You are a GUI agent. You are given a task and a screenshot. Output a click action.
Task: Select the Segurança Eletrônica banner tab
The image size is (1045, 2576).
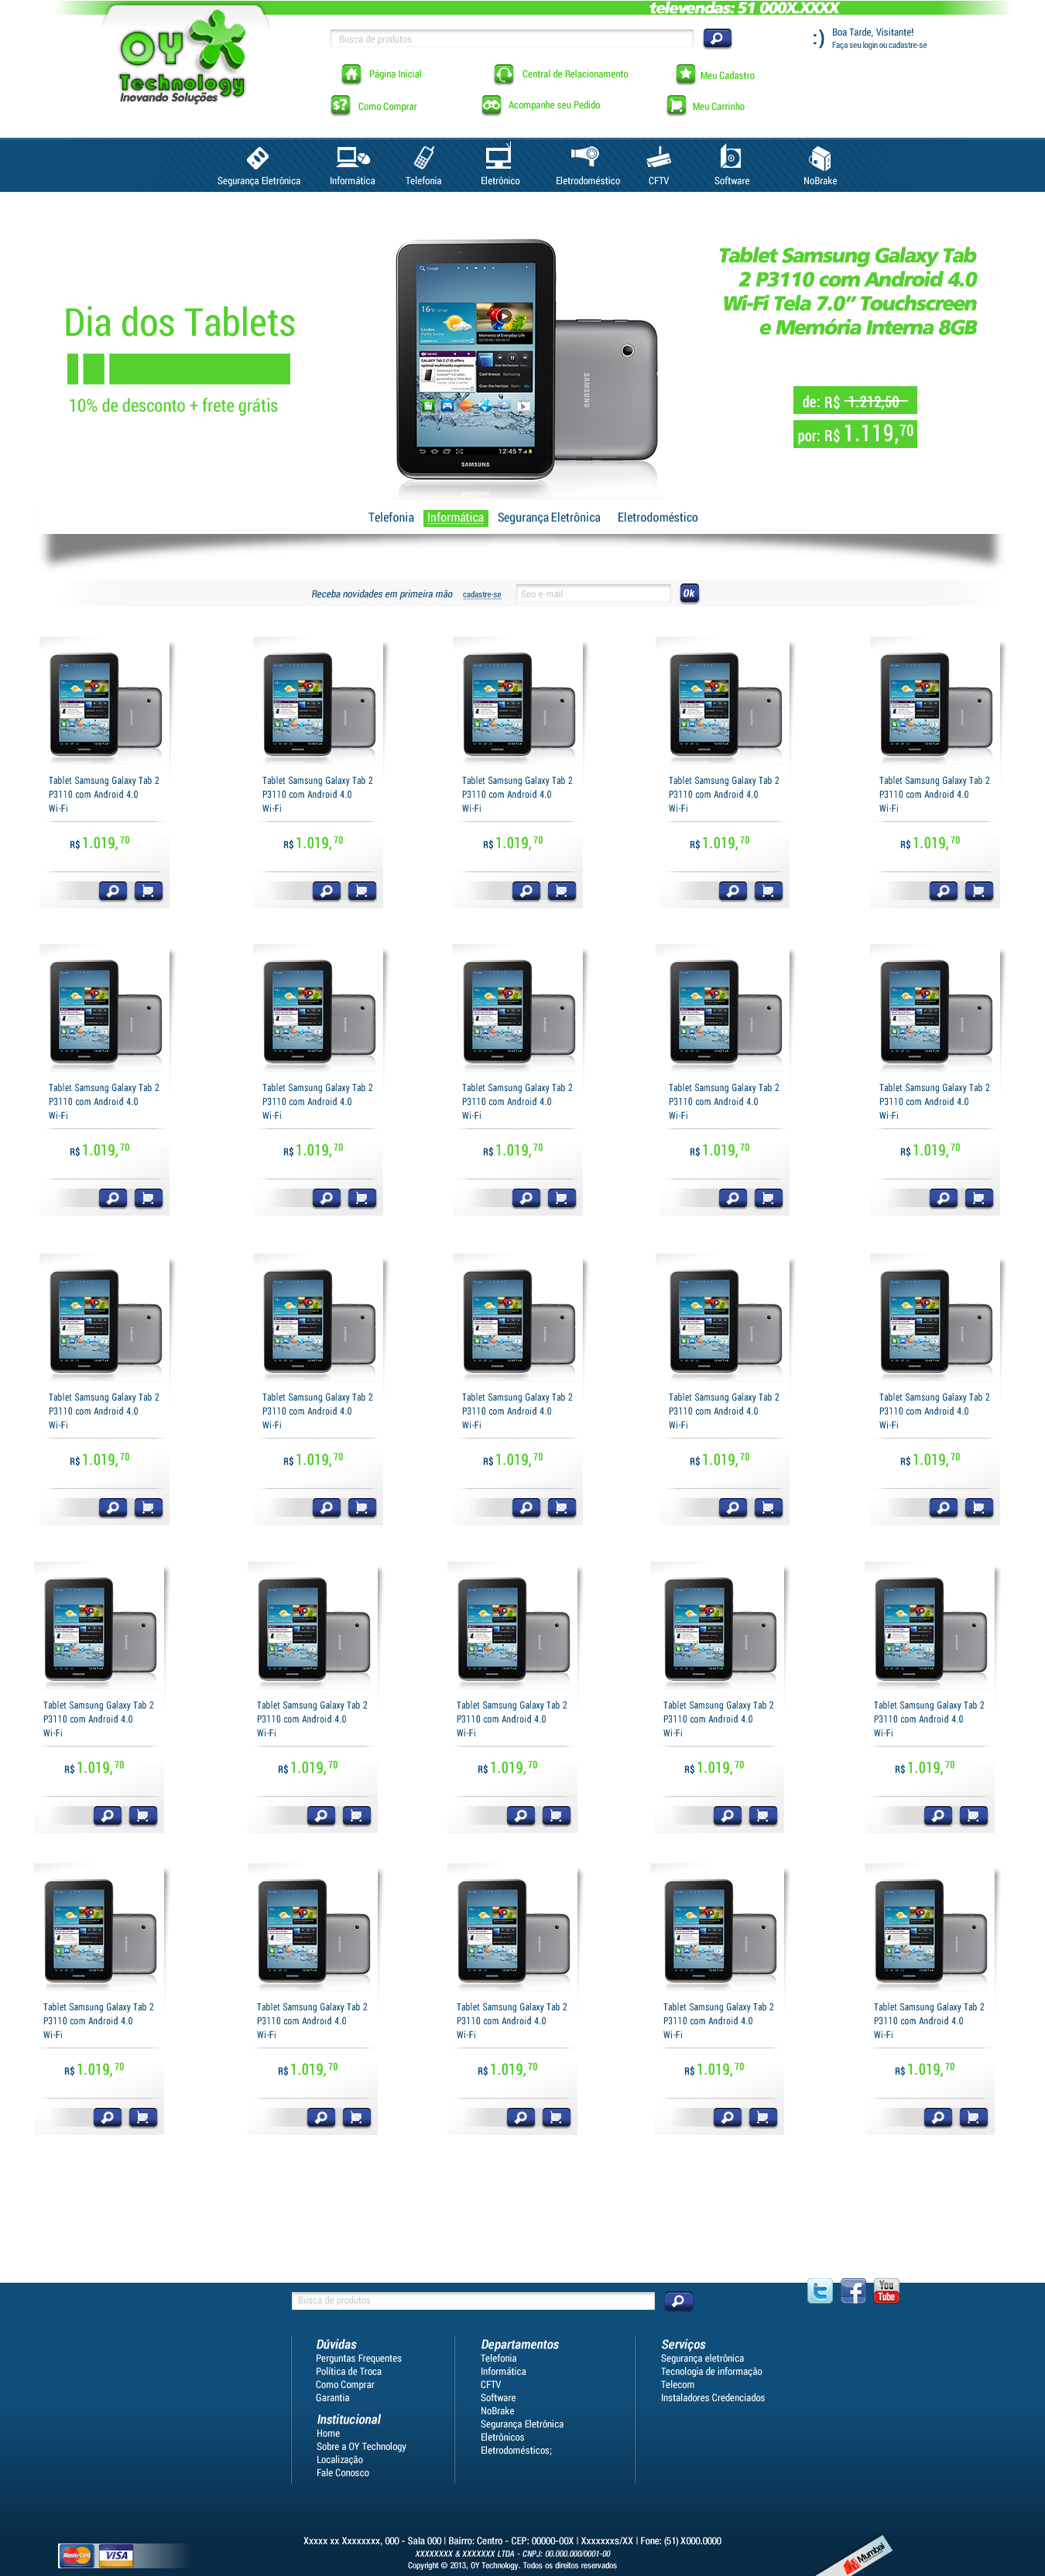tap(549, 517)
